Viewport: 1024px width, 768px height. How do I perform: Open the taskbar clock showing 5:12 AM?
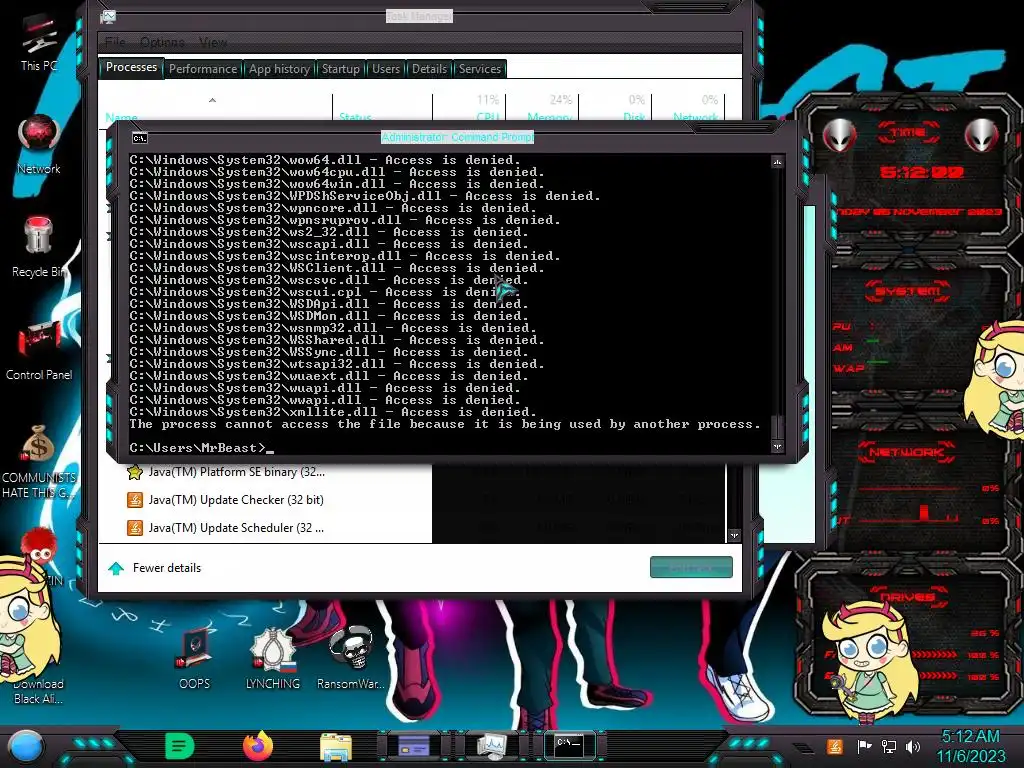pyautogui.click(x=970, y=746)
